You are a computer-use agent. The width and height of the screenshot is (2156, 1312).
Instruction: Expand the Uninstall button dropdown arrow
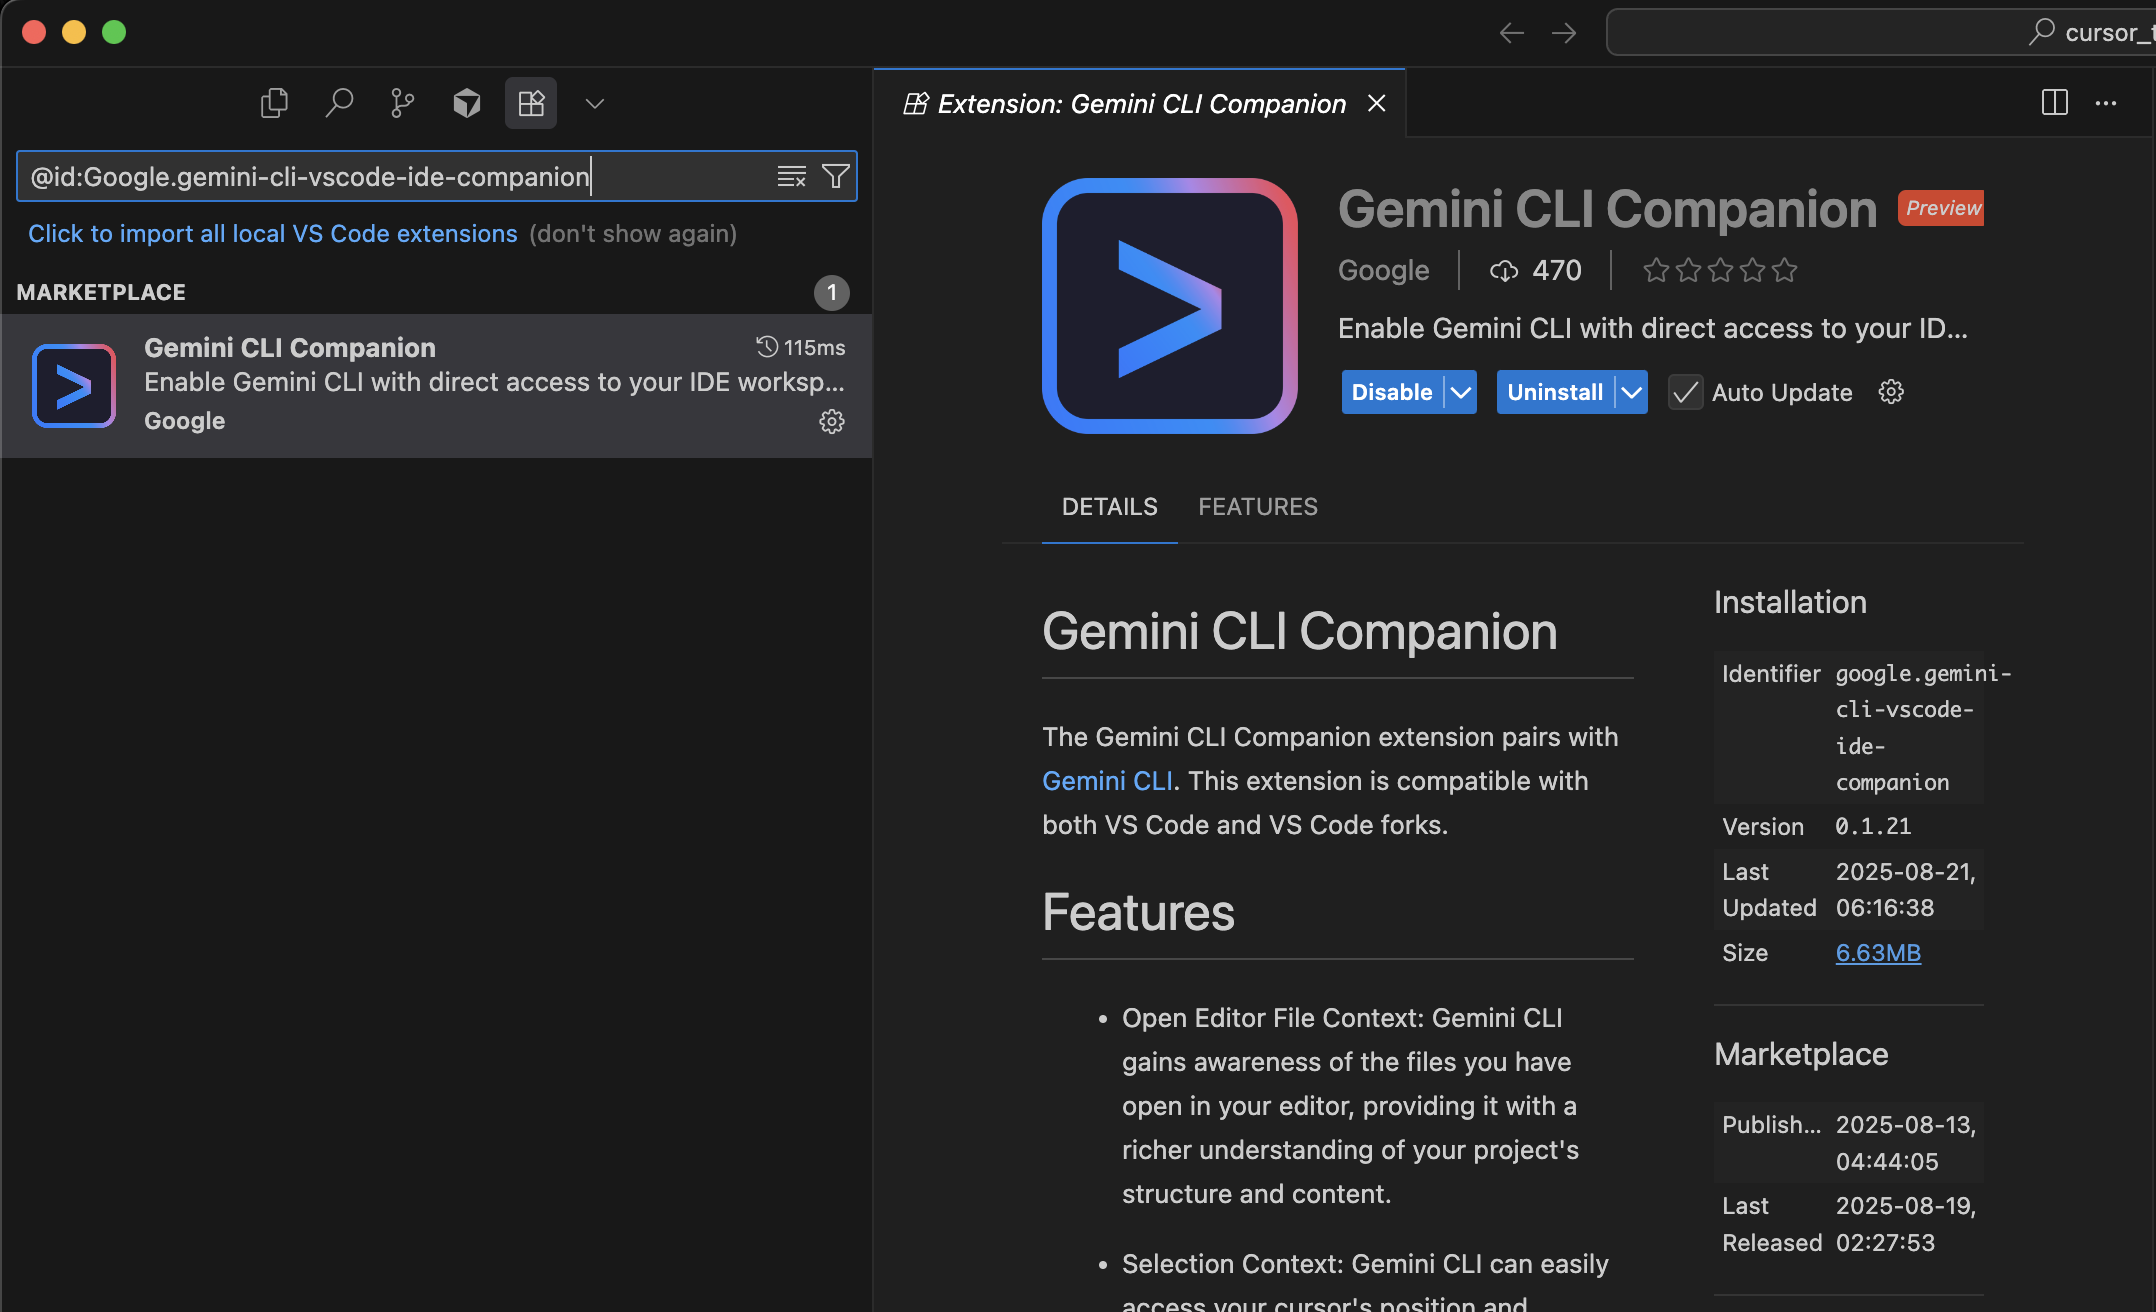coord(1632,392)
